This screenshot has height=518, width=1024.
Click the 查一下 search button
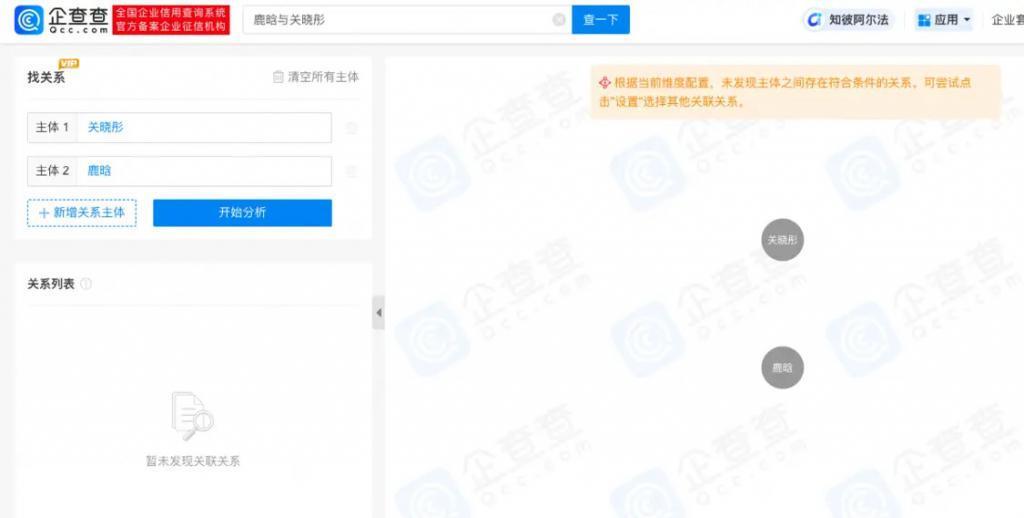[x=601, y=20]
